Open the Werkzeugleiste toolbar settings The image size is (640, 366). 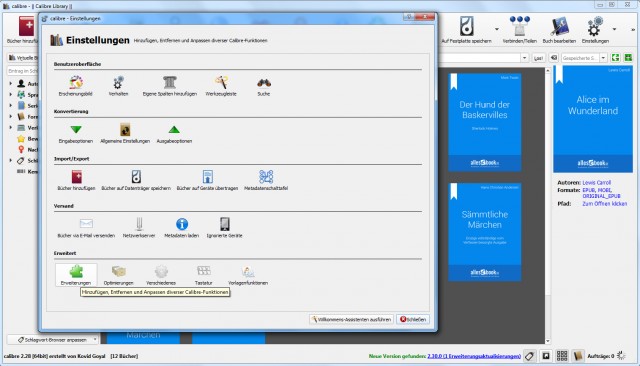tap(221, 86)
